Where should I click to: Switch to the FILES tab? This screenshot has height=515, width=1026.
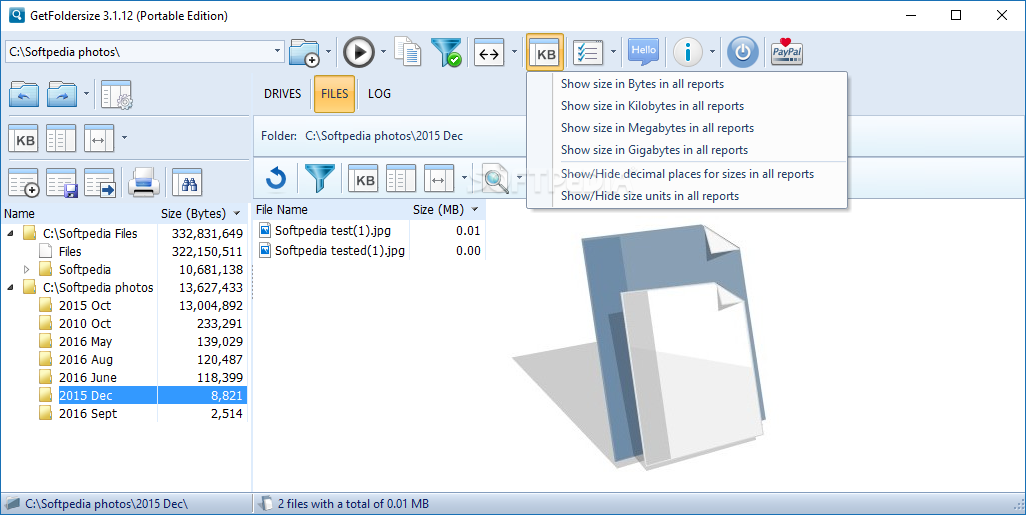(334, 94)
